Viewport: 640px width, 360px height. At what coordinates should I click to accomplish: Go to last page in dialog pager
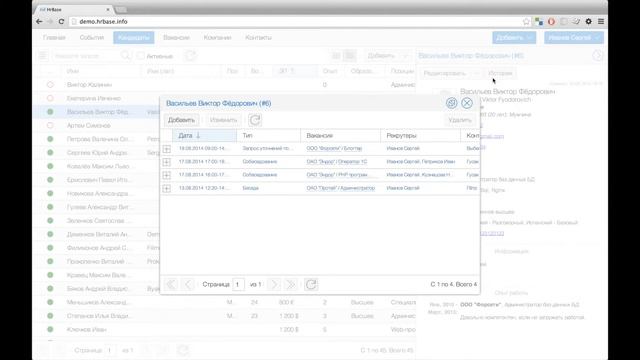click(290, 284)
